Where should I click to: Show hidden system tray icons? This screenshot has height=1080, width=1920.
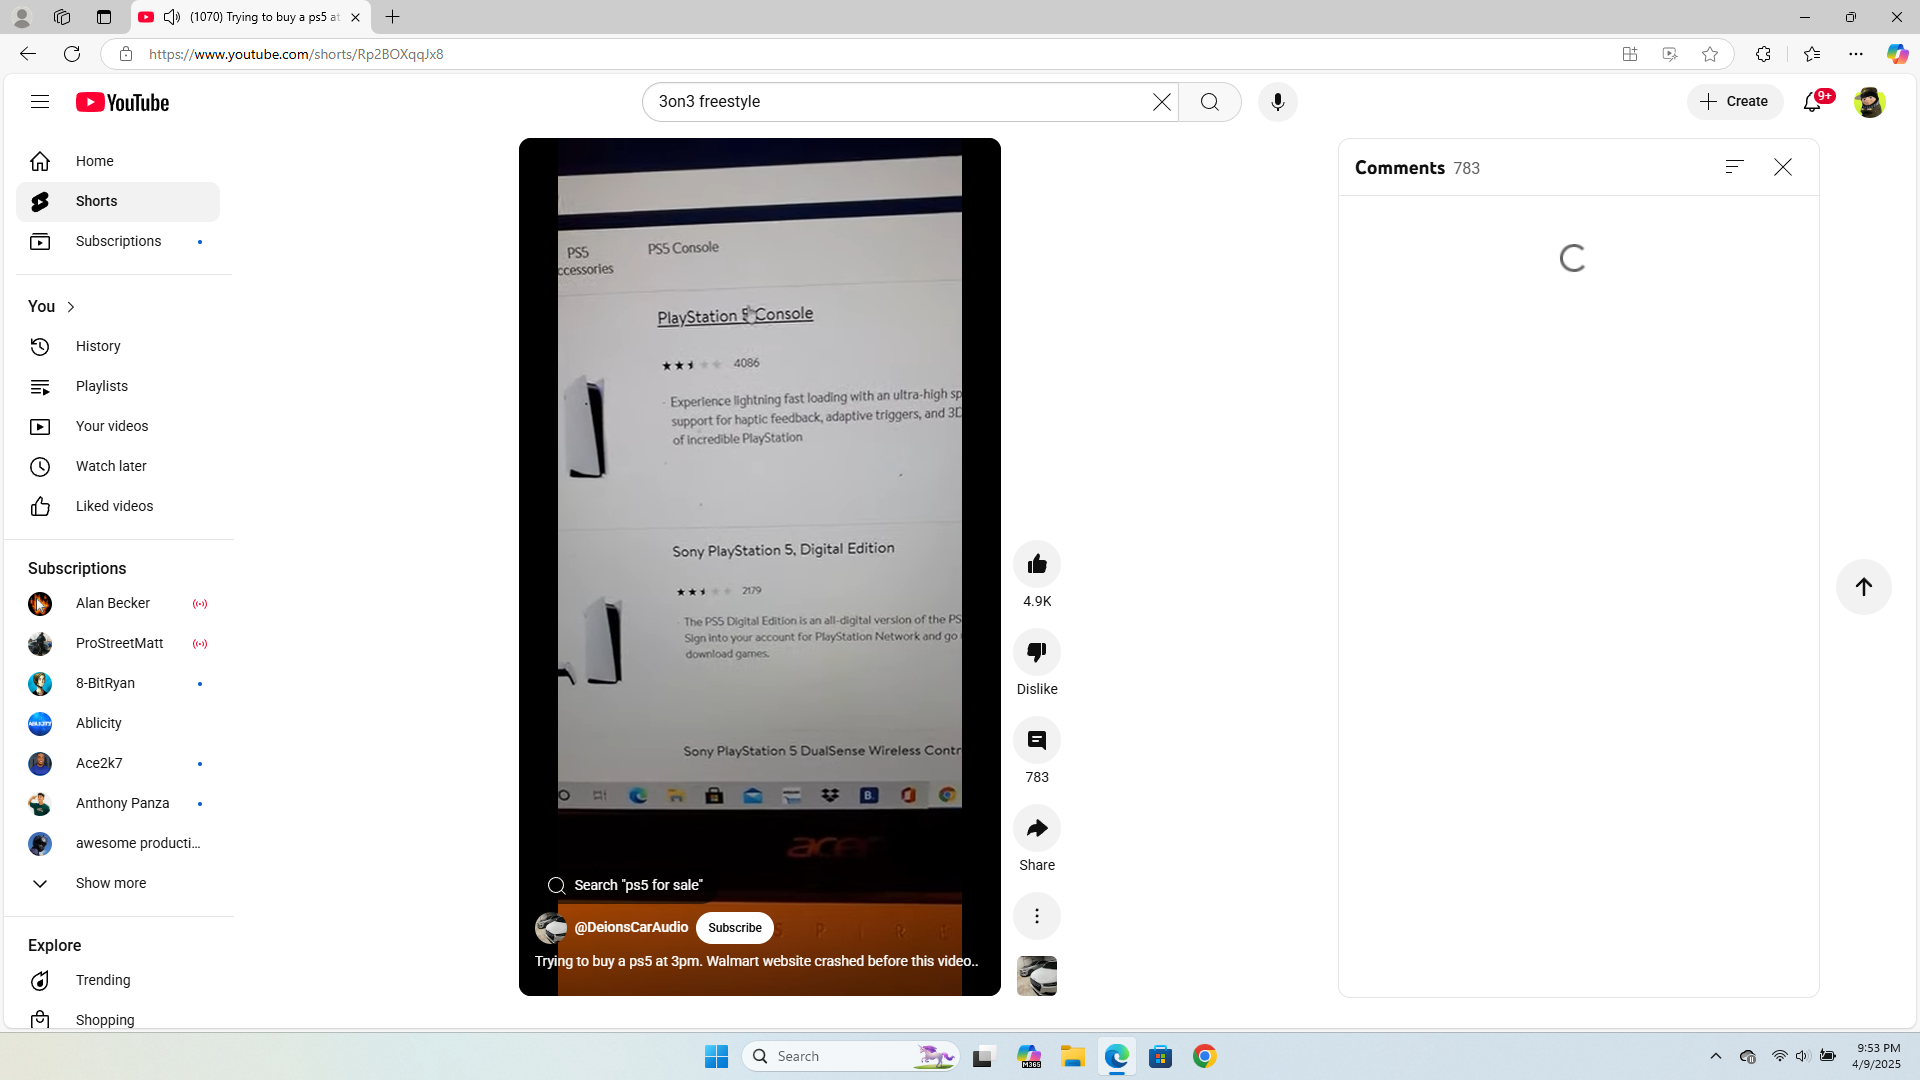pyautogui.click(x=1716, y=1056)
